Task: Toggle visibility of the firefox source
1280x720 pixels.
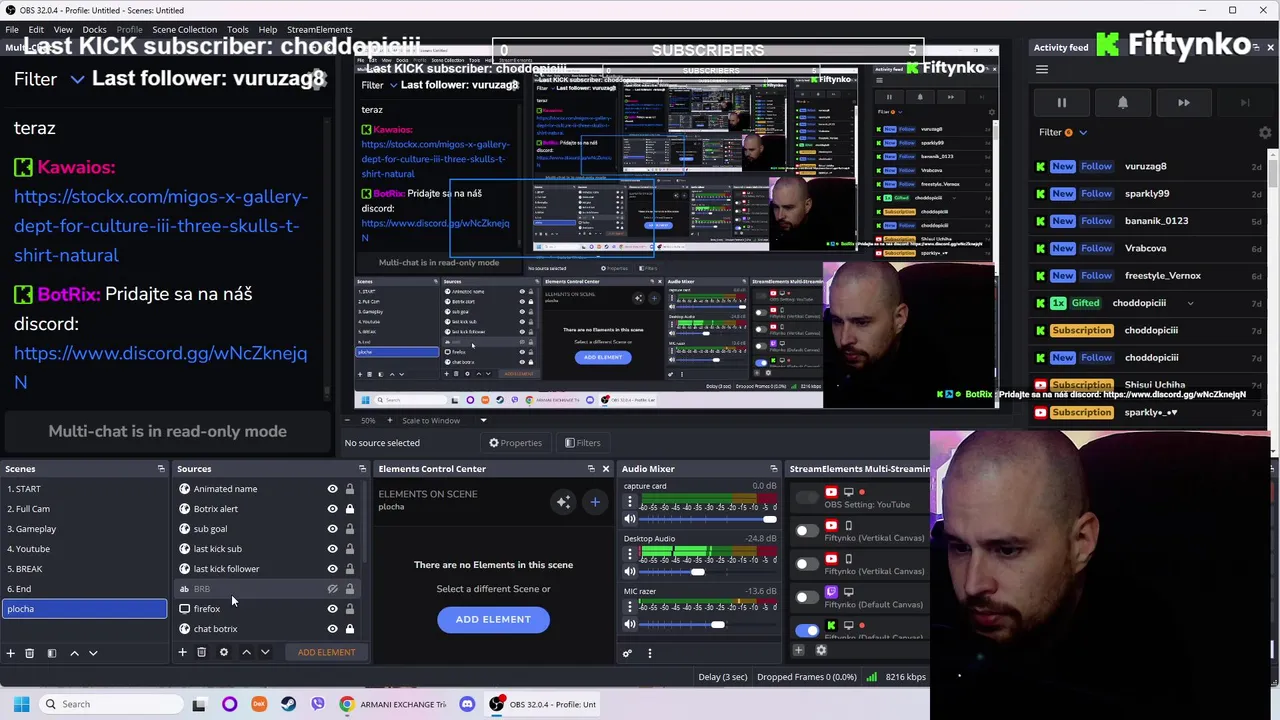Action: point(332,609)
